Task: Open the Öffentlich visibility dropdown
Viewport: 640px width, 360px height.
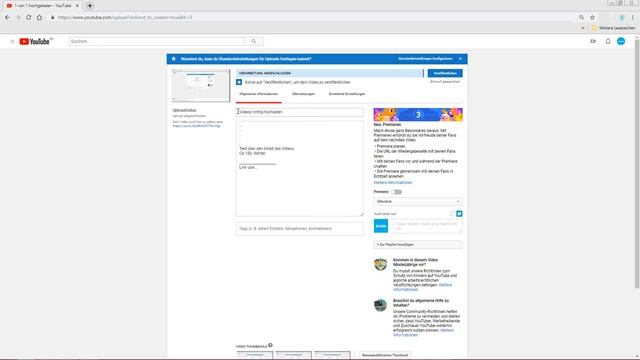Action: pos(418,202)
